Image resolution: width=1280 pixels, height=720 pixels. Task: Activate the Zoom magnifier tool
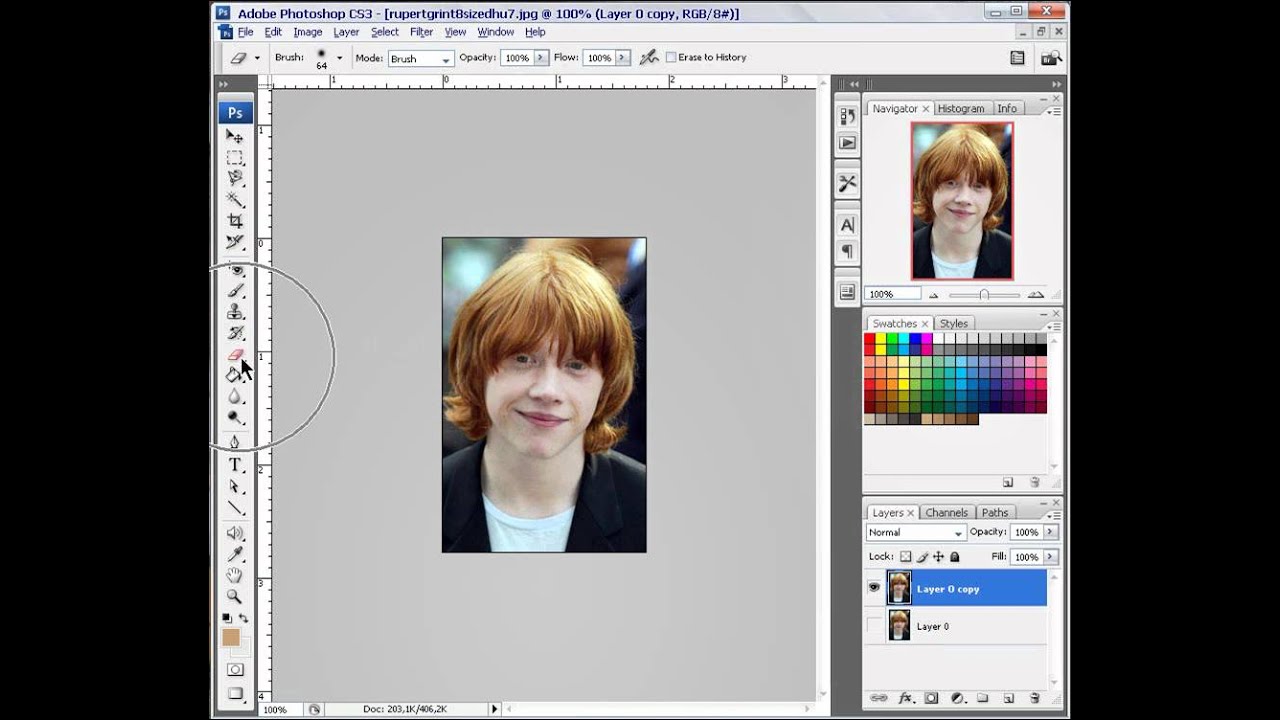pos(235,596)
